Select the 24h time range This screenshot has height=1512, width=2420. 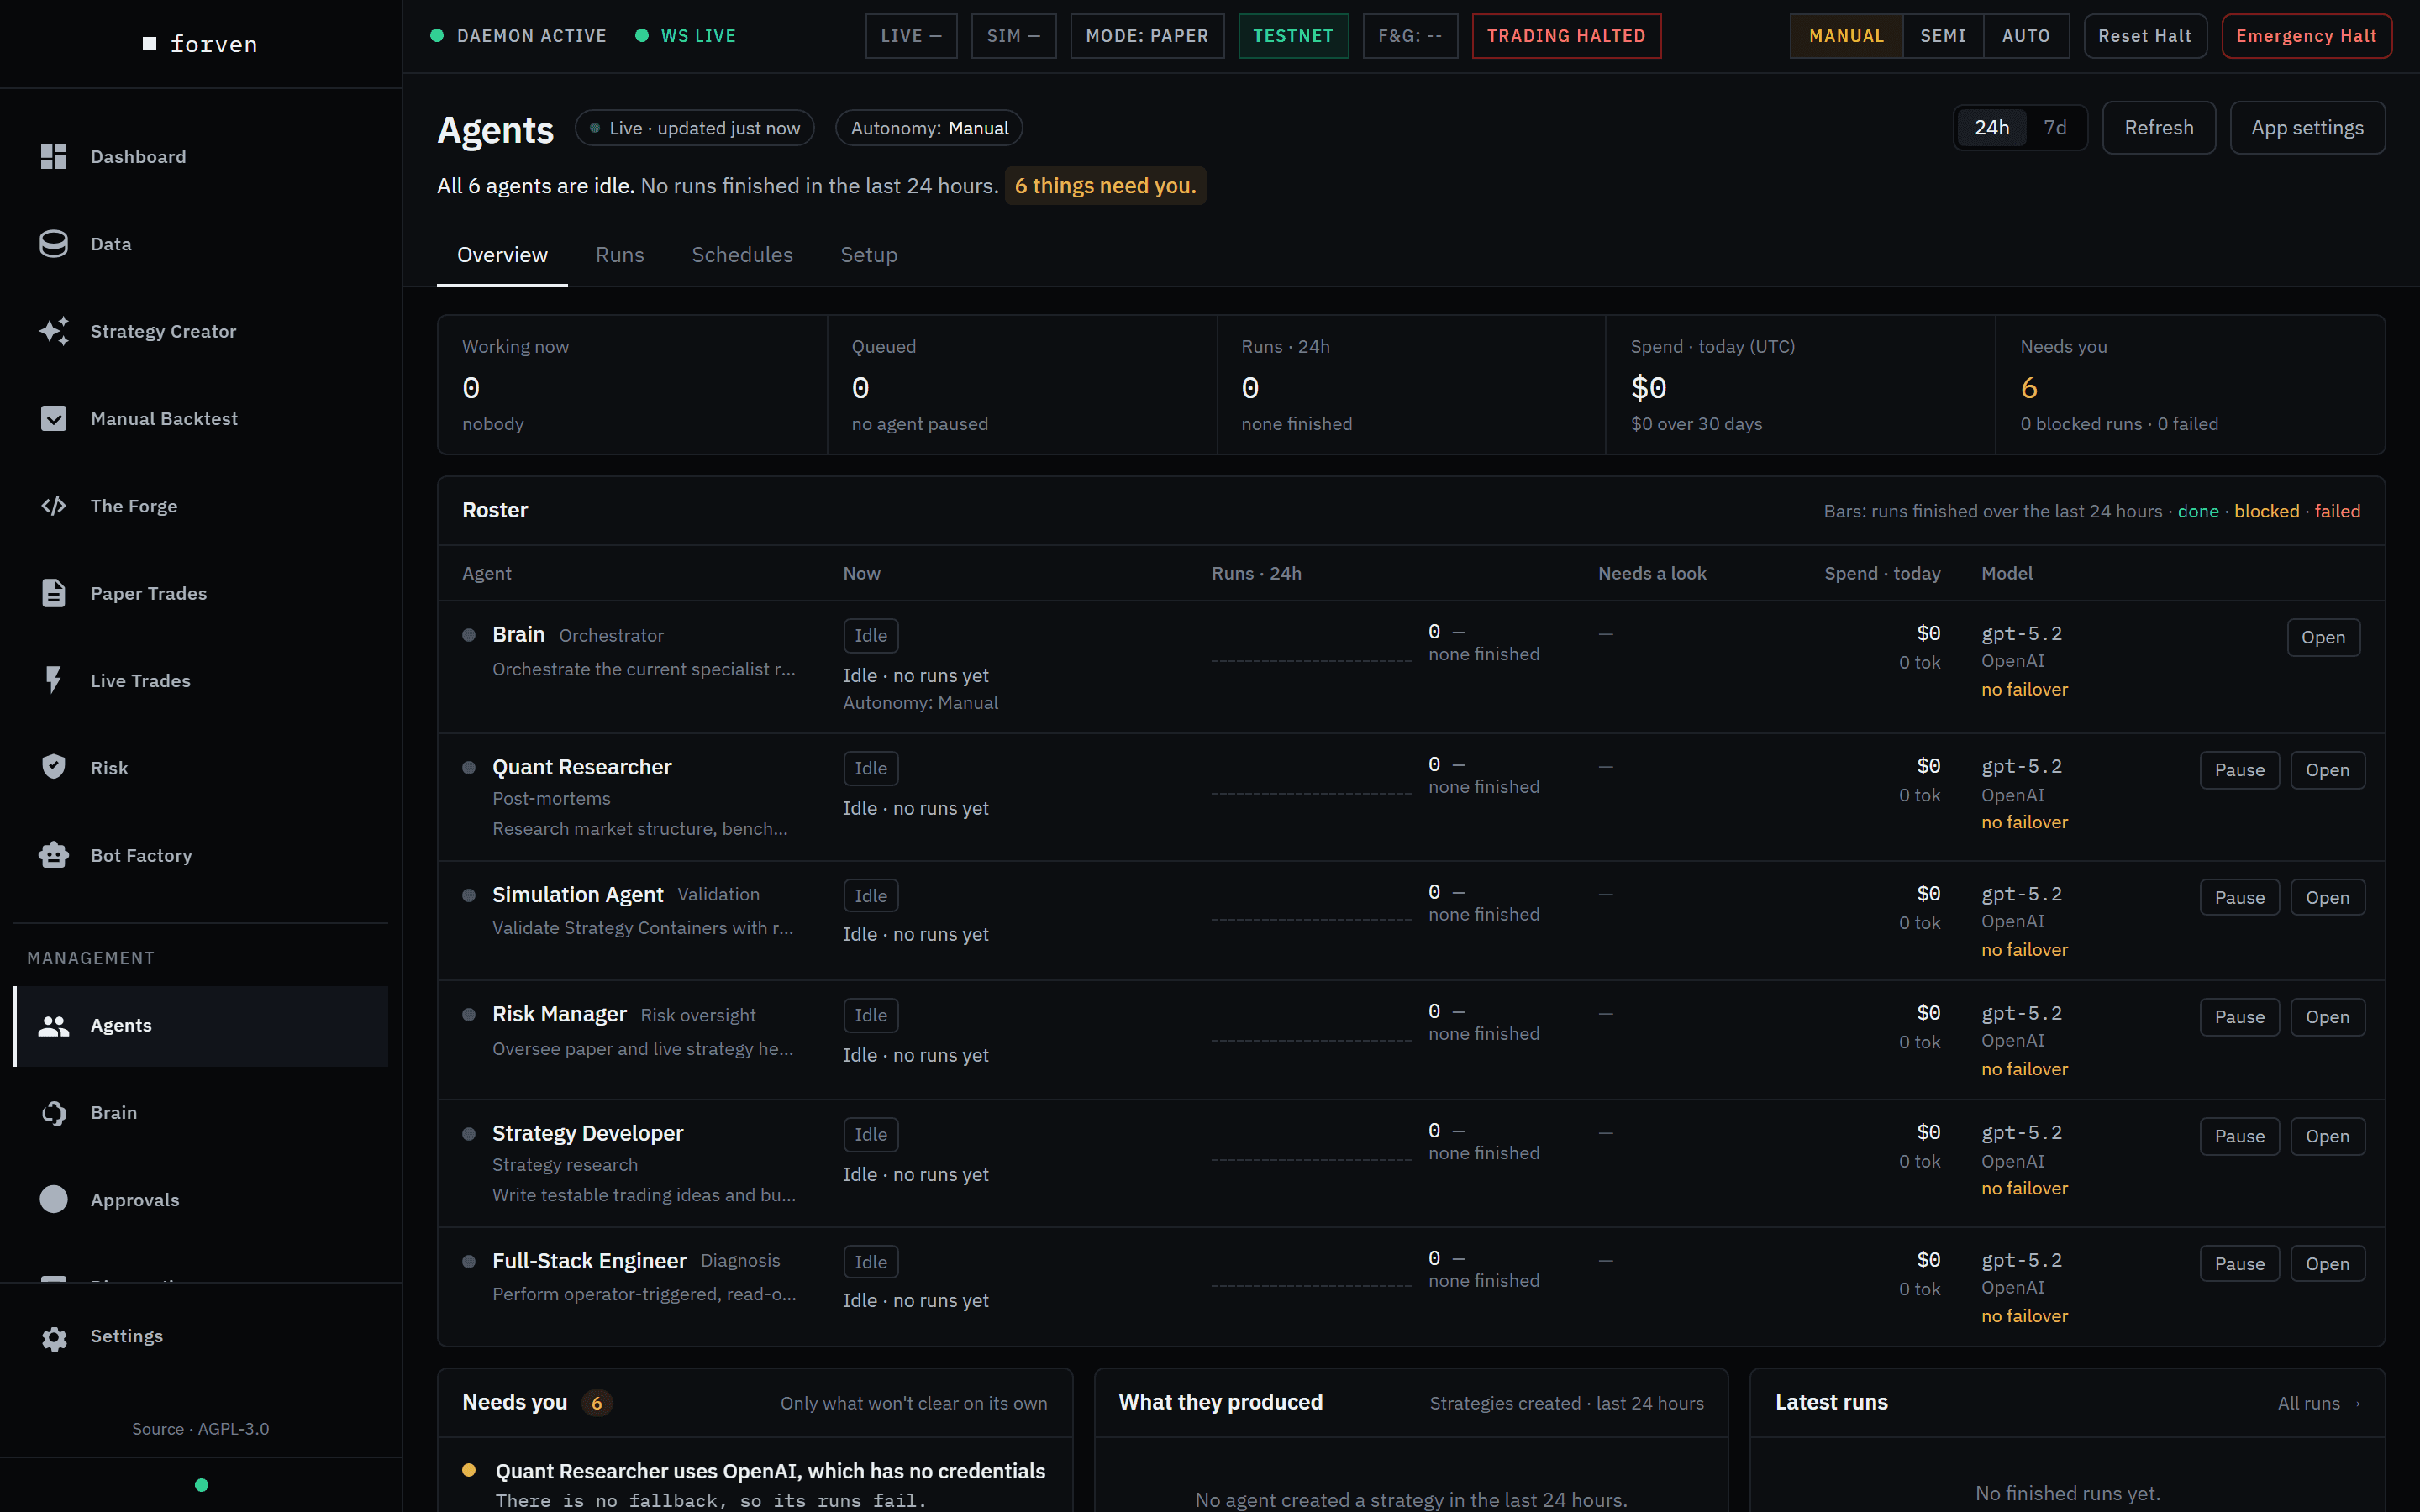pos(1991,128)
